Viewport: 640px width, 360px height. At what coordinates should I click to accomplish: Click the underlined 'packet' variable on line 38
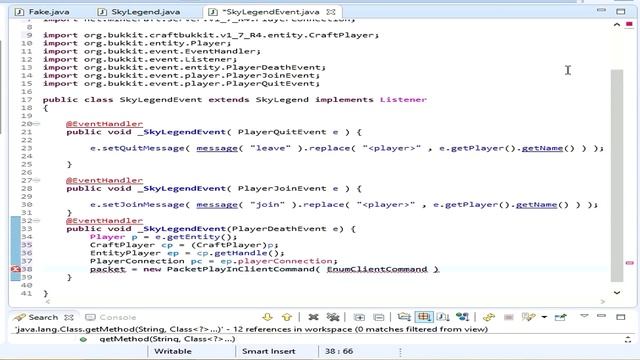click(x=108, y=269)
